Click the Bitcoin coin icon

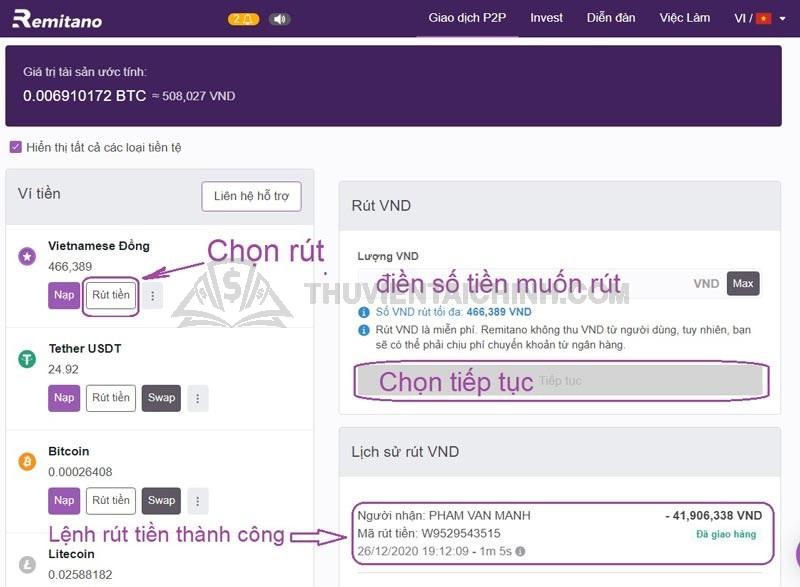(27, 462)
